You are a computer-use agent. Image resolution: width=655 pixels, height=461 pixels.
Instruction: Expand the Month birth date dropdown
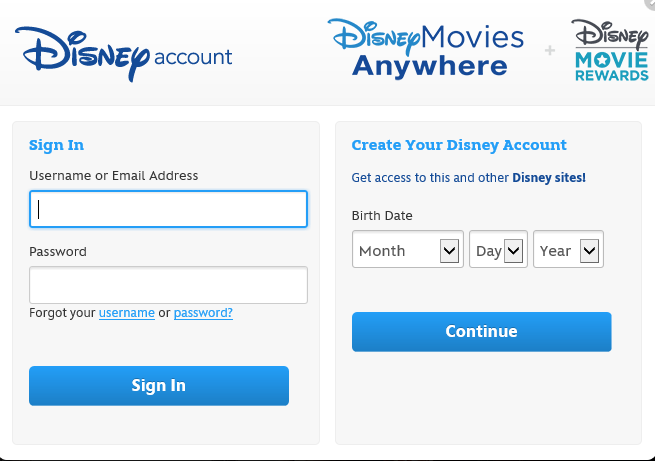click(408, 250)
